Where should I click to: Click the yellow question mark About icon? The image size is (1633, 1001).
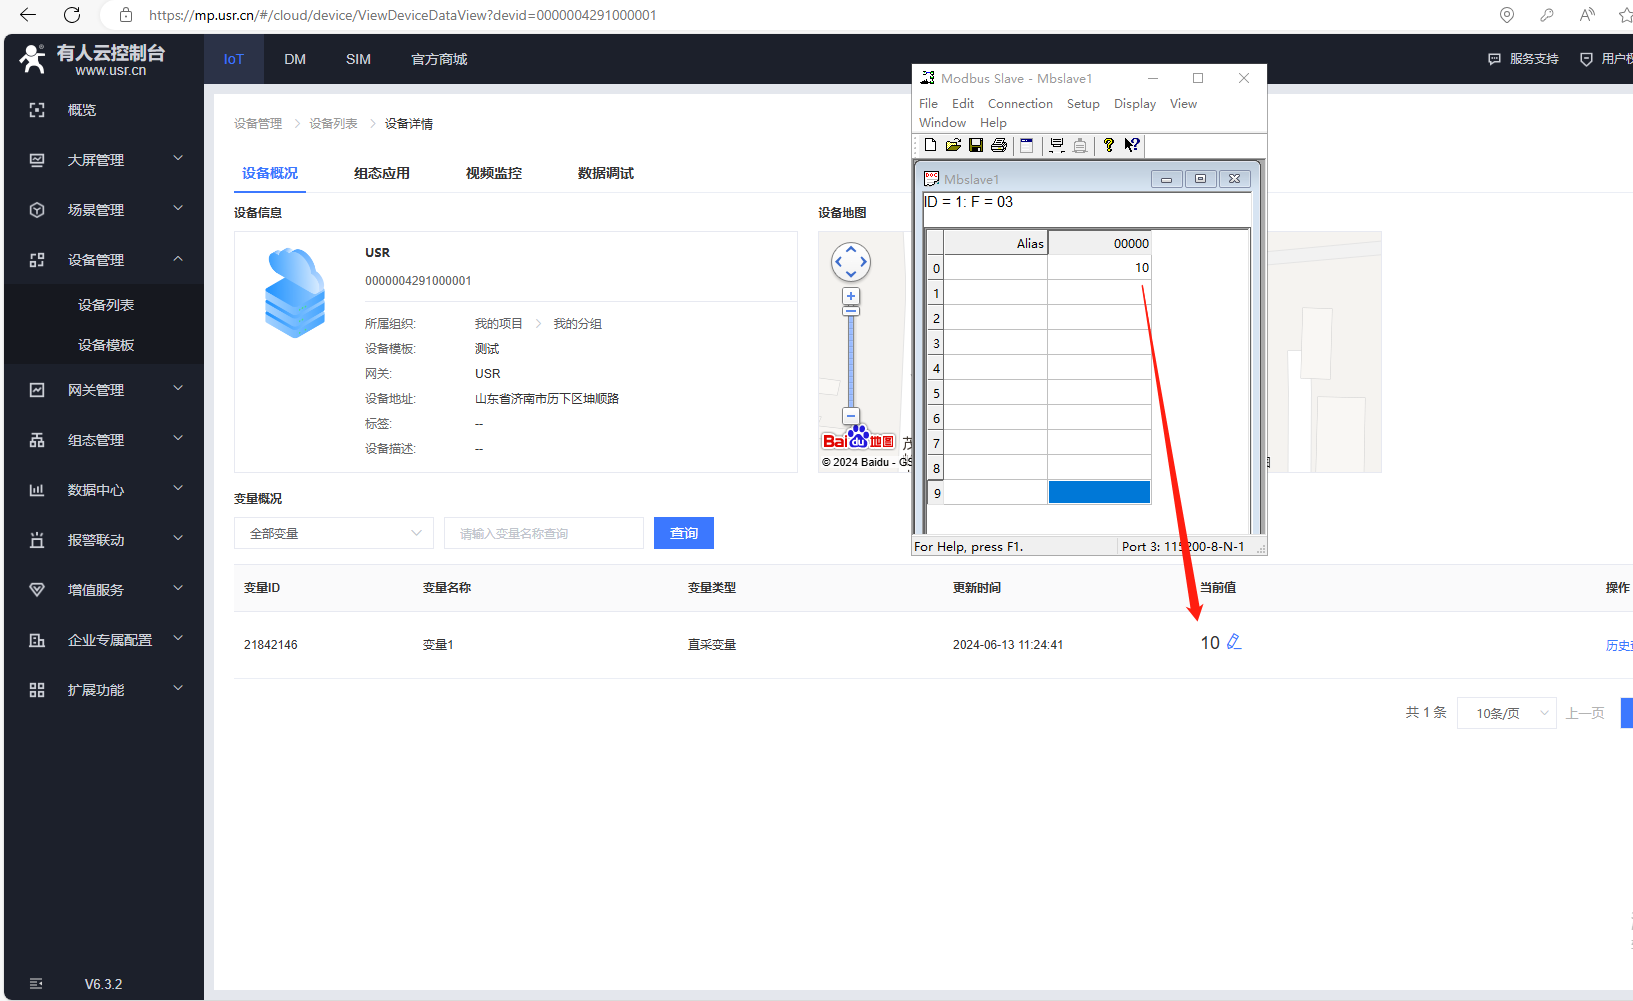1108,145
